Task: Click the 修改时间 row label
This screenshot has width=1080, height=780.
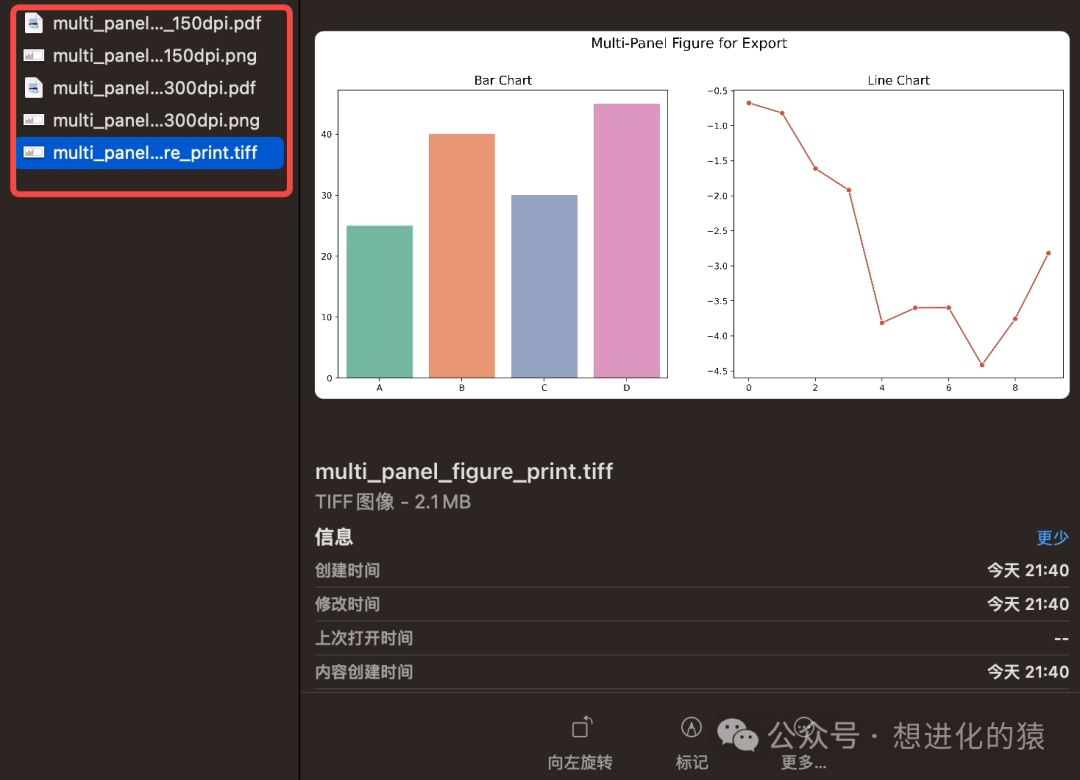Action: tap(347, 604)
